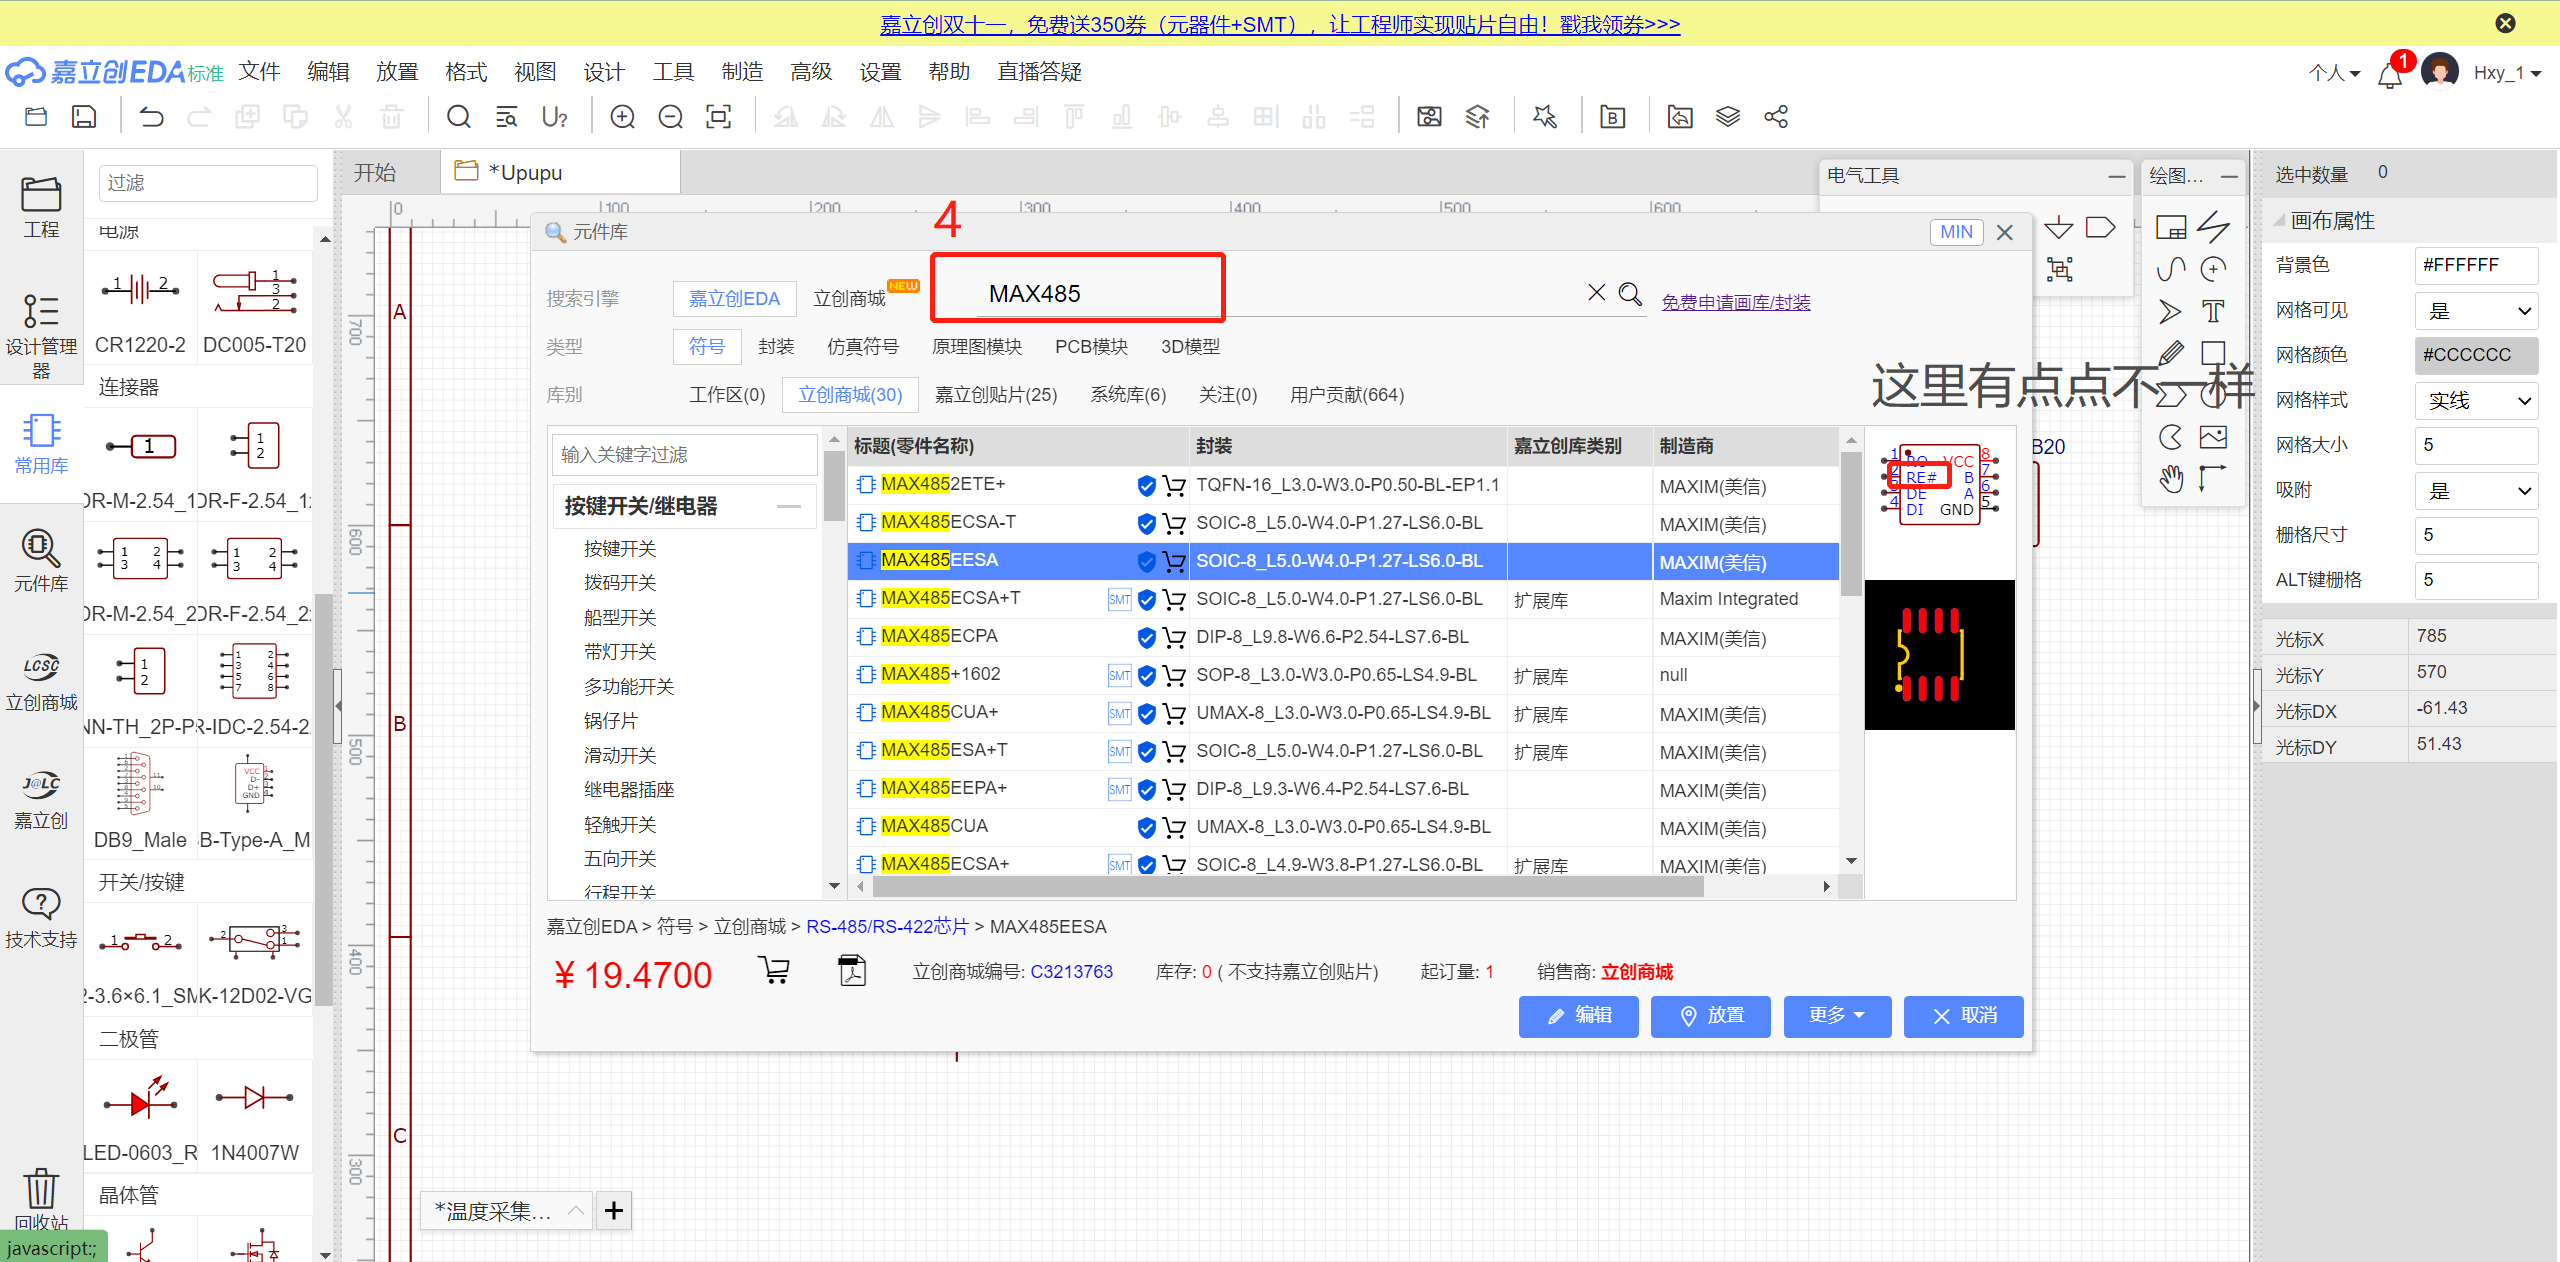Switch to the 开始 tab
Screen dimensions: 2560x1262
click(x=376, y=173)
